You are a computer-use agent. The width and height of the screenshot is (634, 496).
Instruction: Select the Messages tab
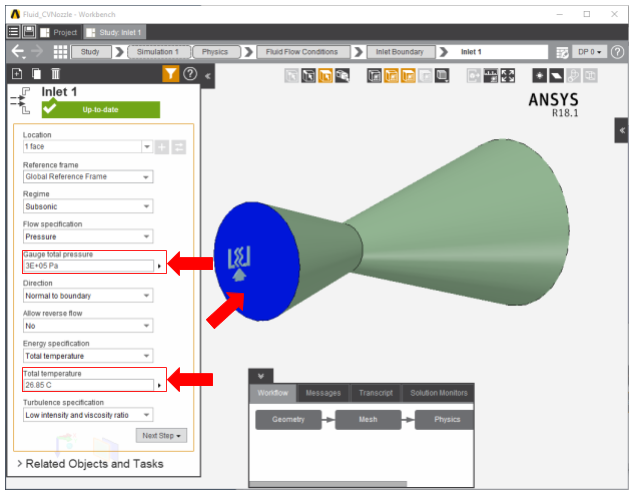323,393
